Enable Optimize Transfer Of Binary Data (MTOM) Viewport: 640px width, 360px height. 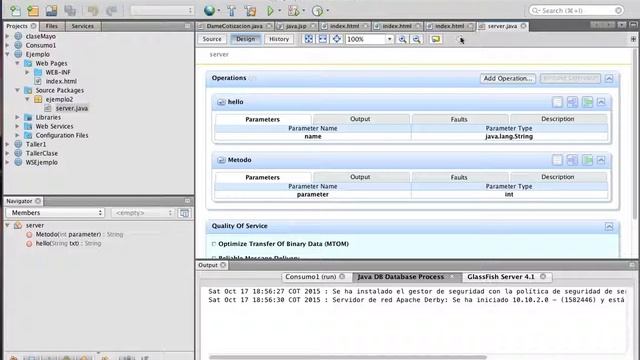pos(214,244)
